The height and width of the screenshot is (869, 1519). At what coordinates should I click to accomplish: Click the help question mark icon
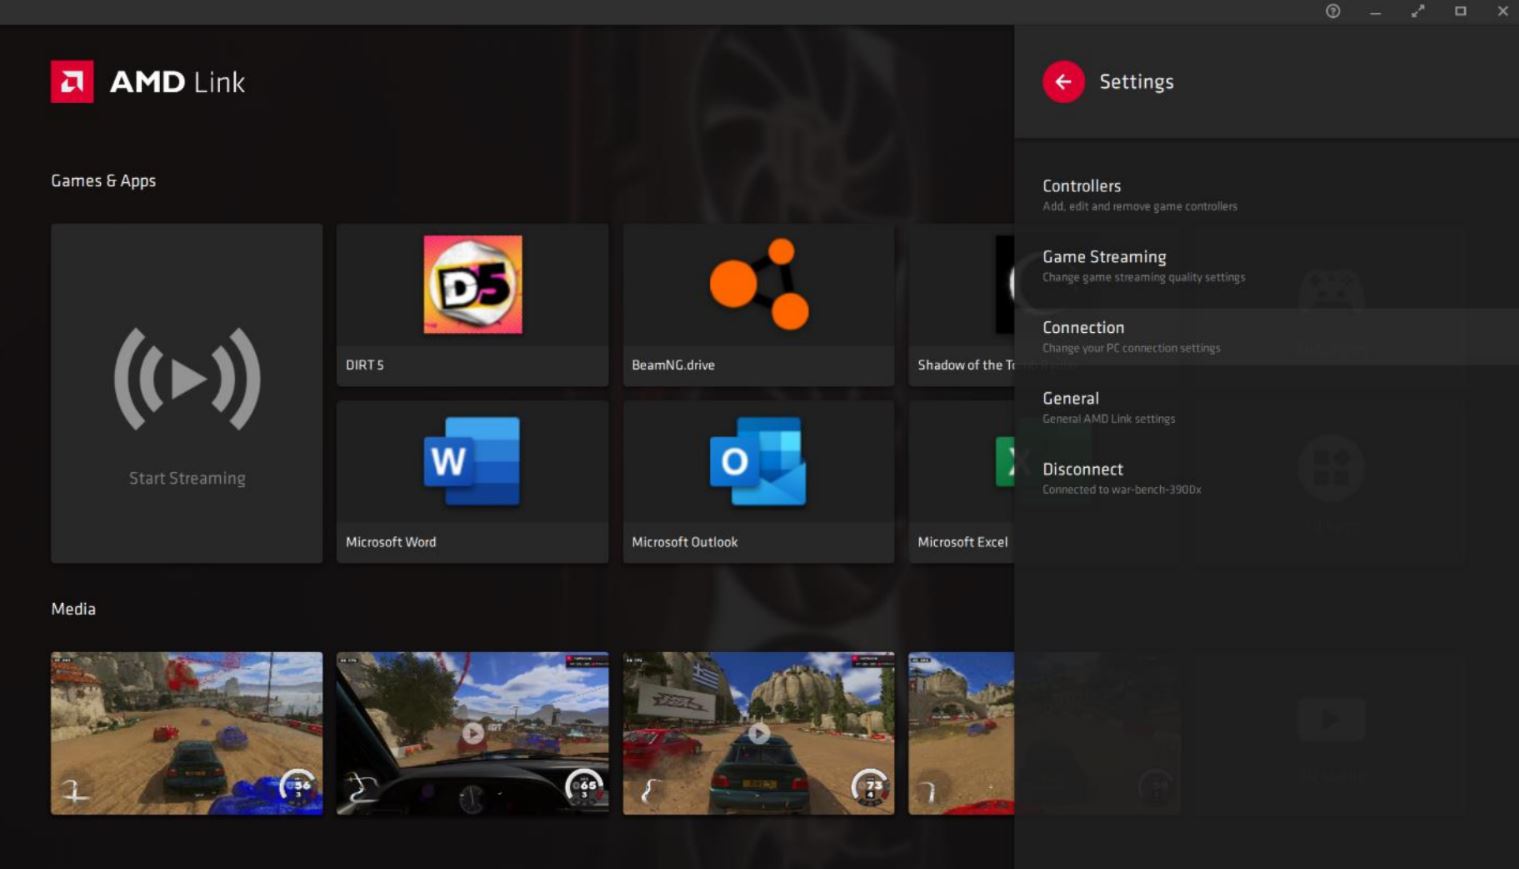coord(1333,11)
